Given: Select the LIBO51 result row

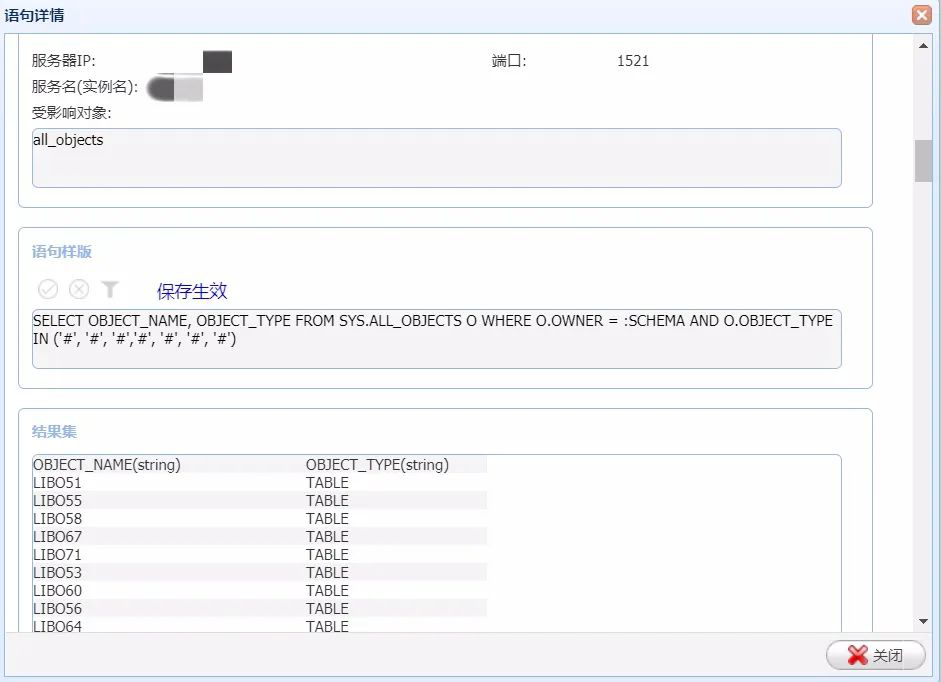Looking at the screenshot, I should coord(58,483).
